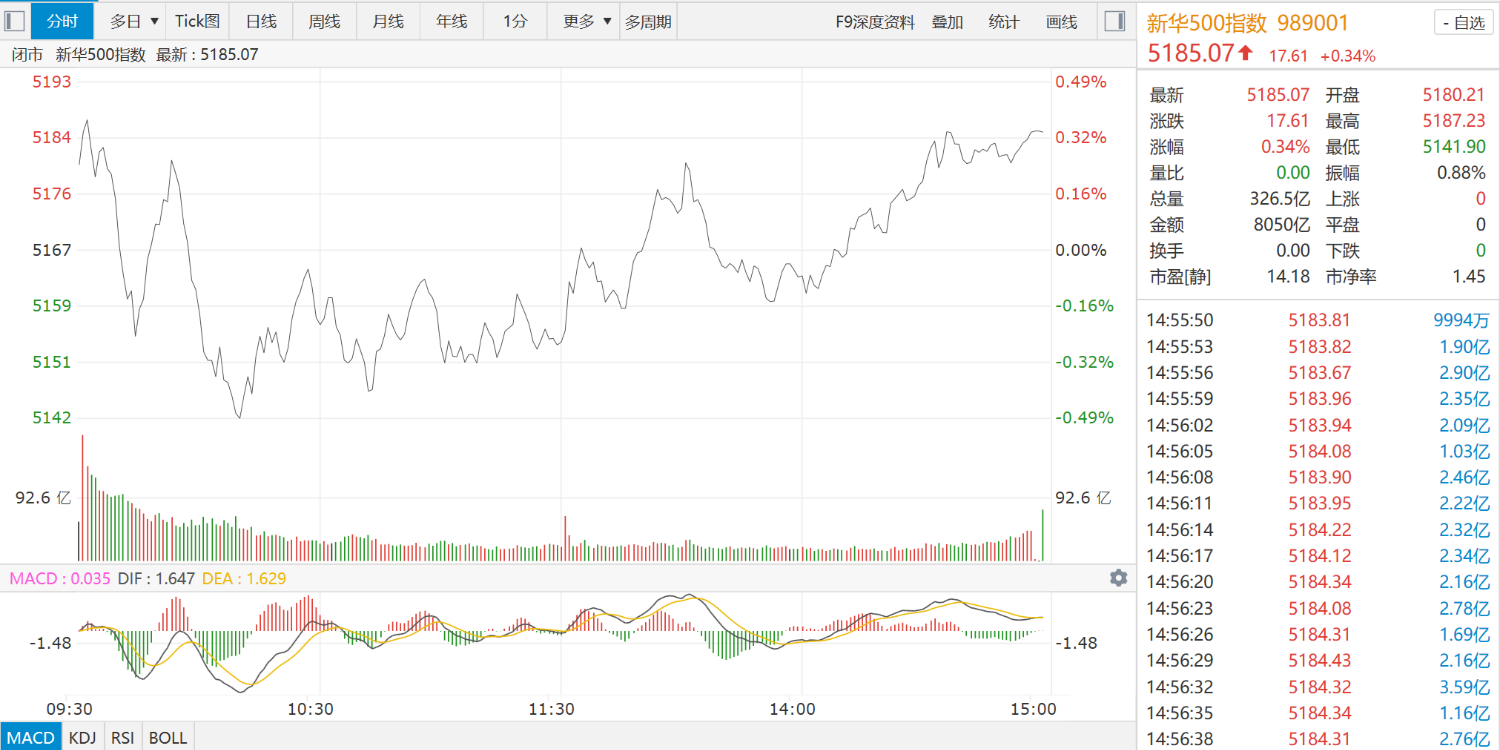
Task: Toggle the right sidebar panel icon
Action: 1113,21
